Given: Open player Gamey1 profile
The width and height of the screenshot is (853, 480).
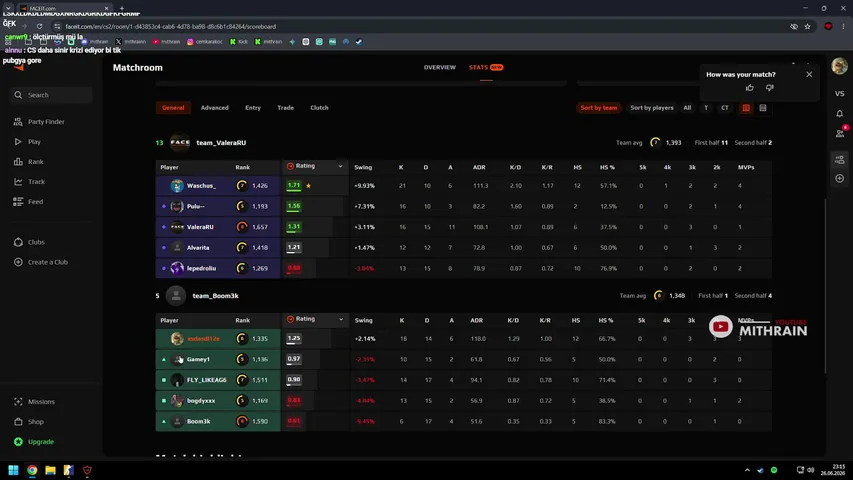Looking at the screenshot, I should tap(198, 359).
